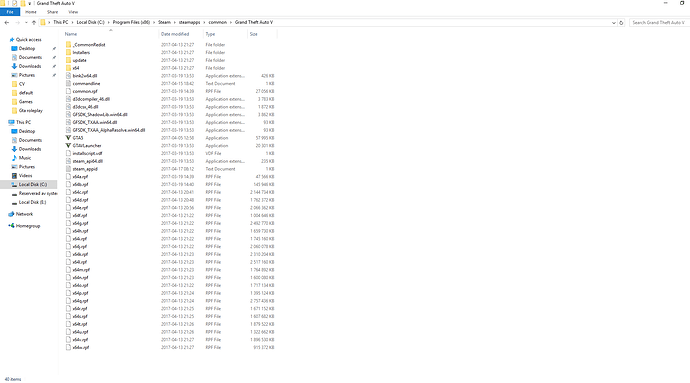690x383 pixels.
Task: Select Quick access in navigation pane
Action: (x=28, y=40)
